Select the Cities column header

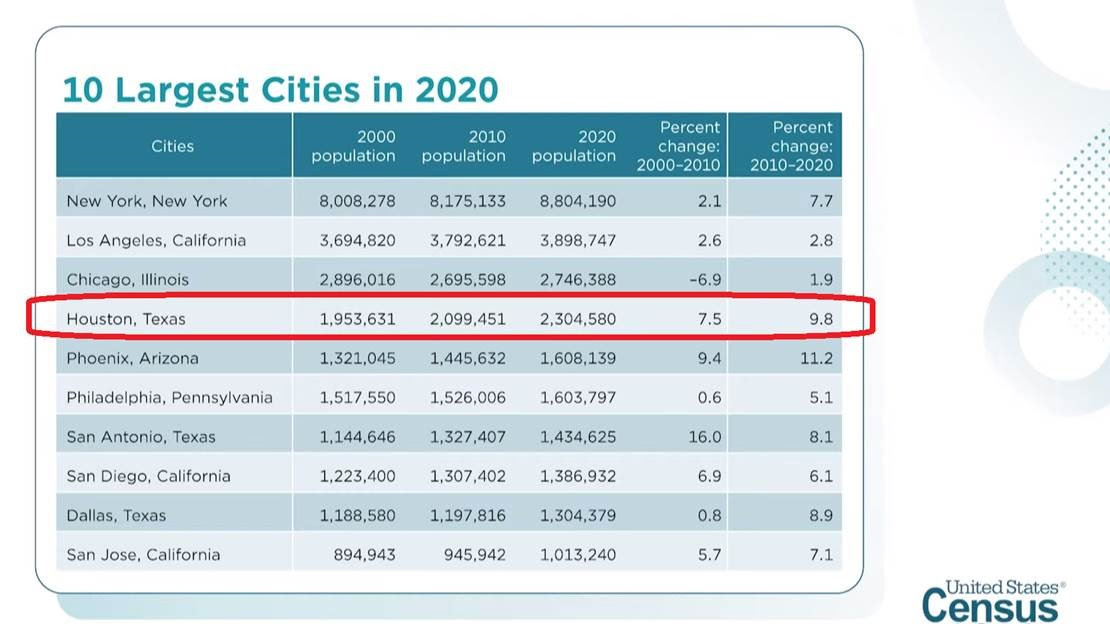(x=172, y=145)
